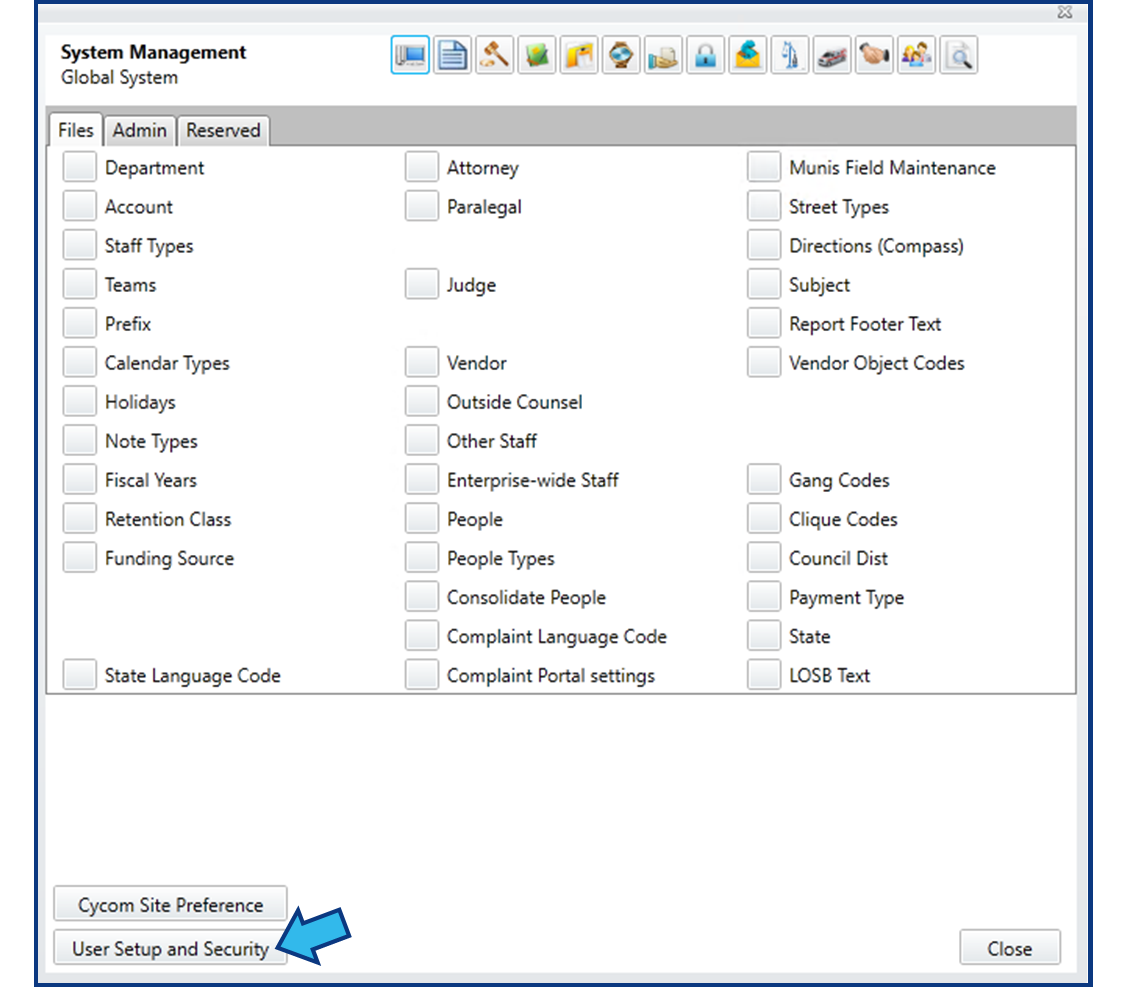This screenshot has height=988, width=1124.
Task: Click the square button beside Prefix
Action: (80, 323)
